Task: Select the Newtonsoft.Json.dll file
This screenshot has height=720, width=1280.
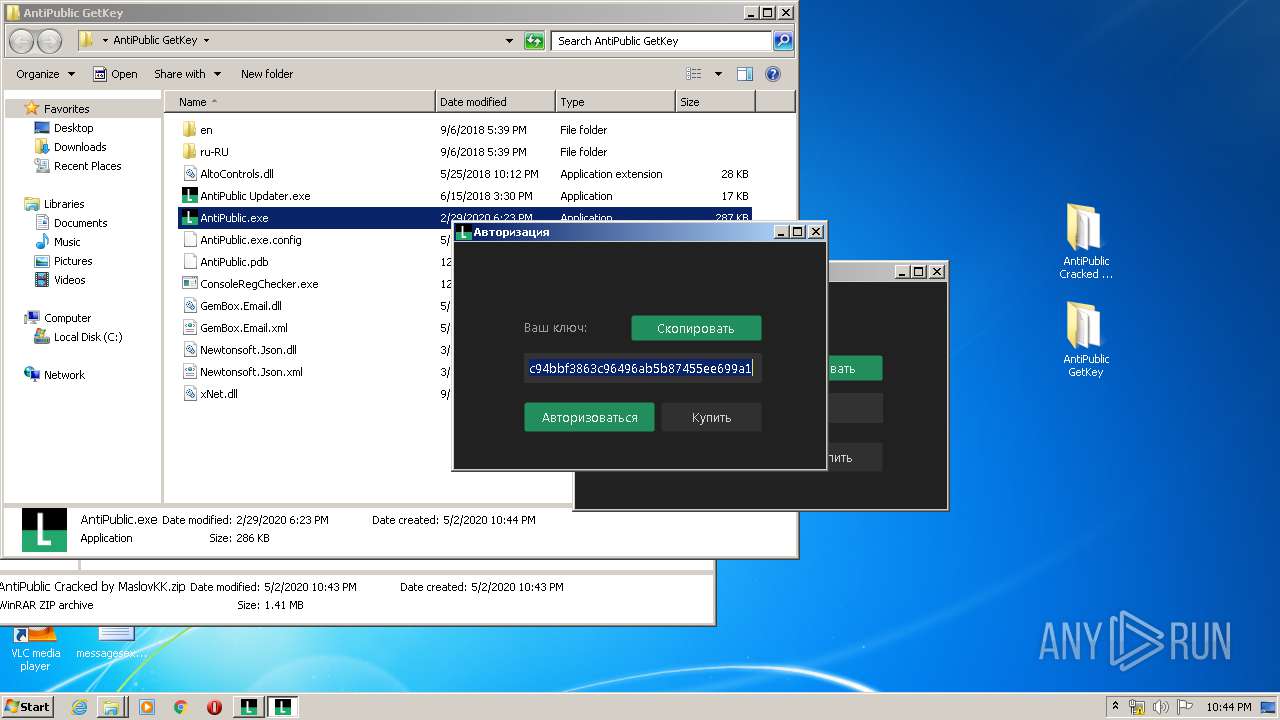Action: [x=248, y=350]
